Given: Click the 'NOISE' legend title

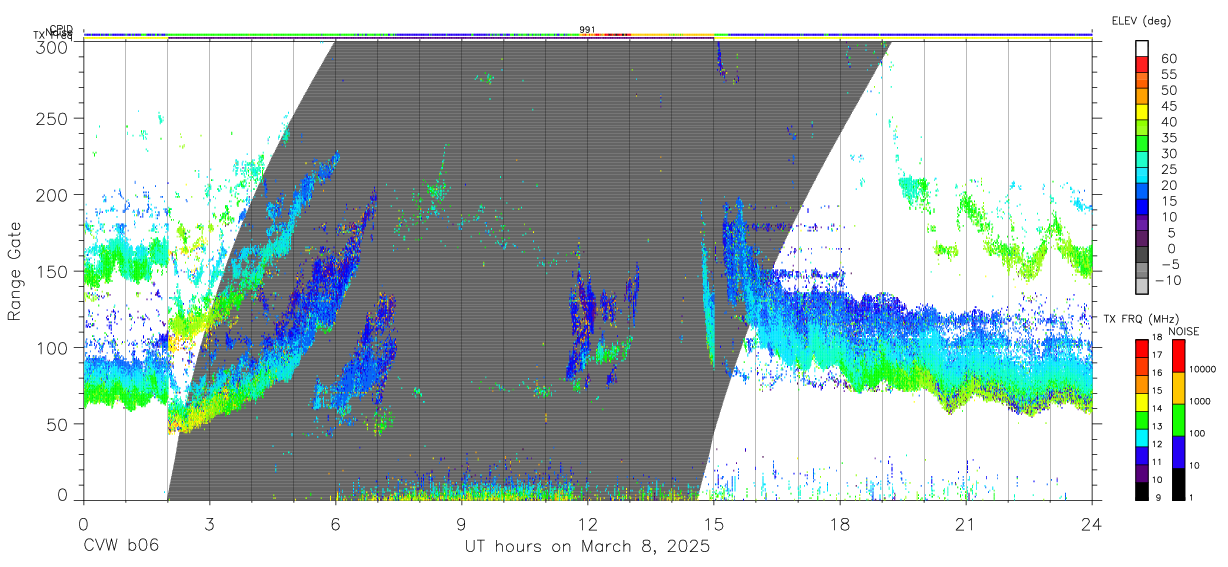Looking at the screenshot, I should tap(1184, 331).
